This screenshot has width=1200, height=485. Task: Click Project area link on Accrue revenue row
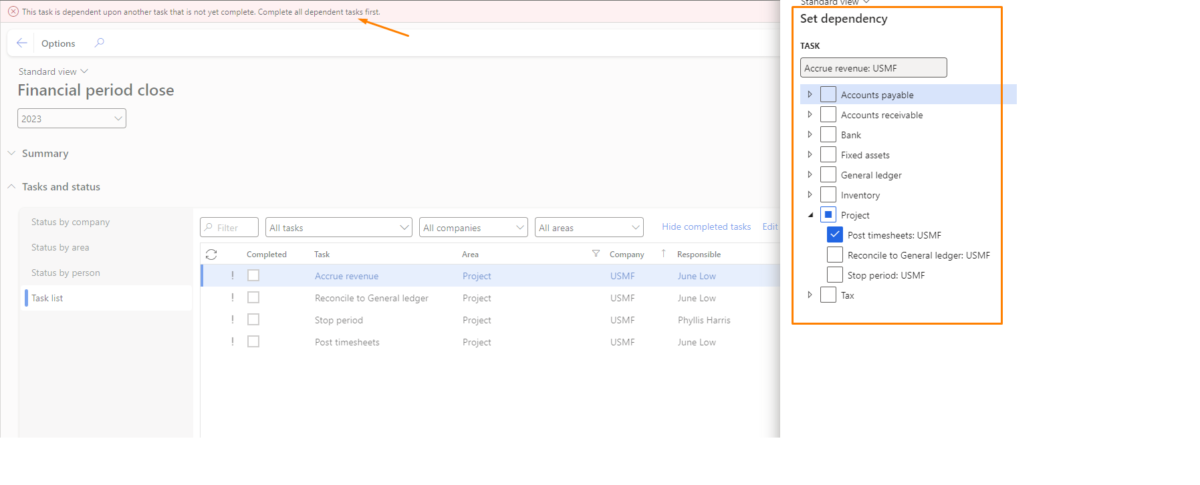point(477,276)
